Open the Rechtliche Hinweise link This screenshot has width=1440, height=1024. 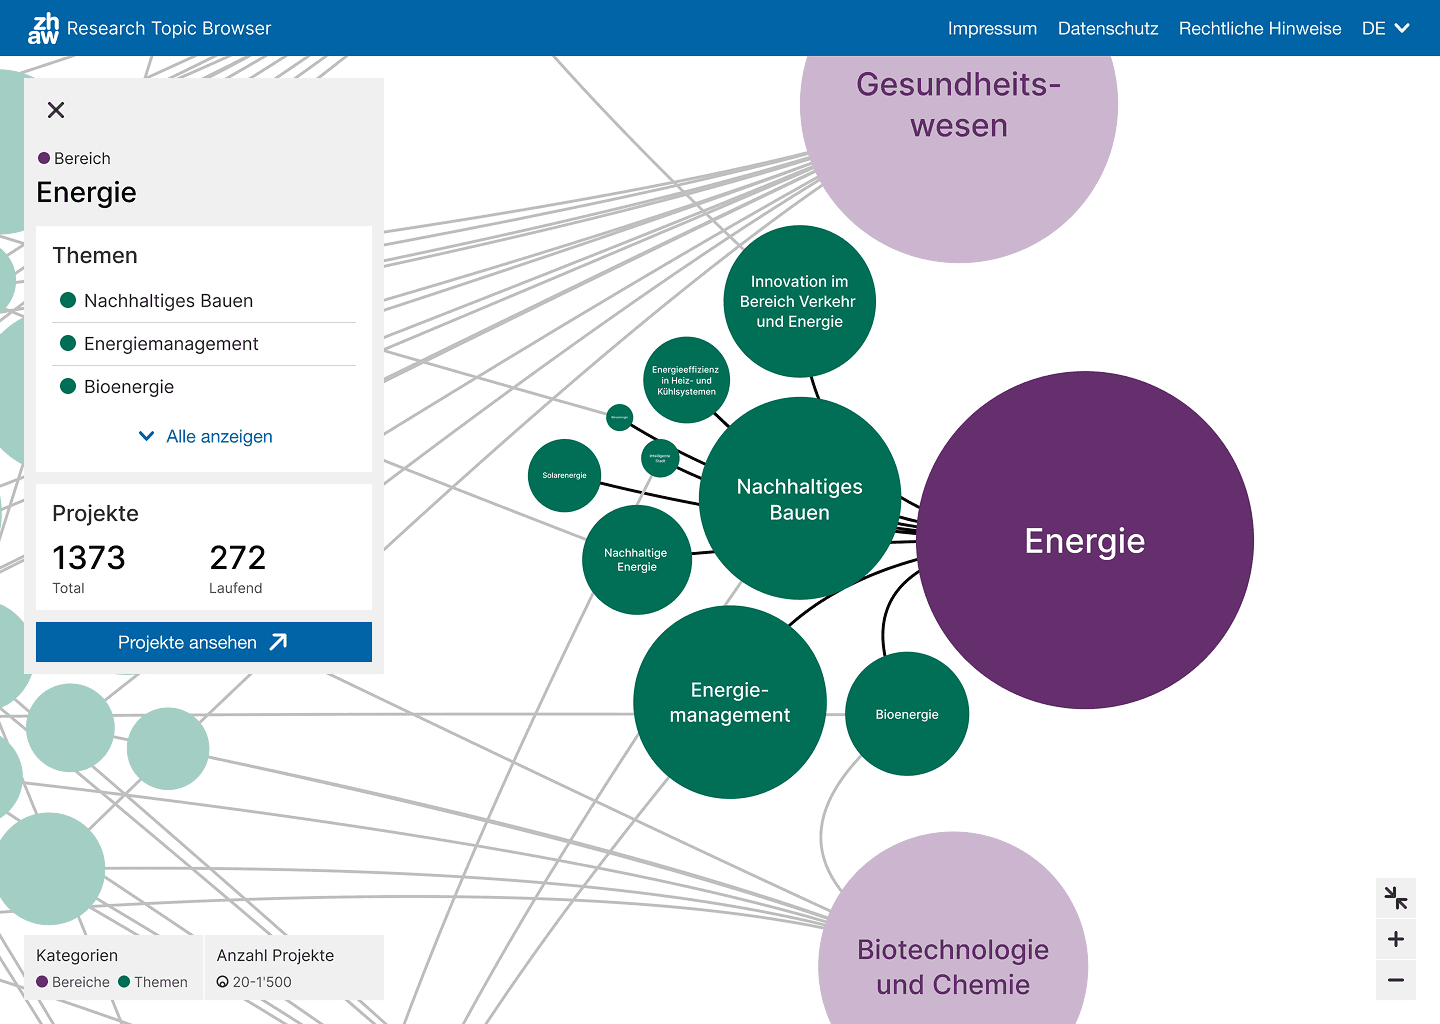point(1260,28)
